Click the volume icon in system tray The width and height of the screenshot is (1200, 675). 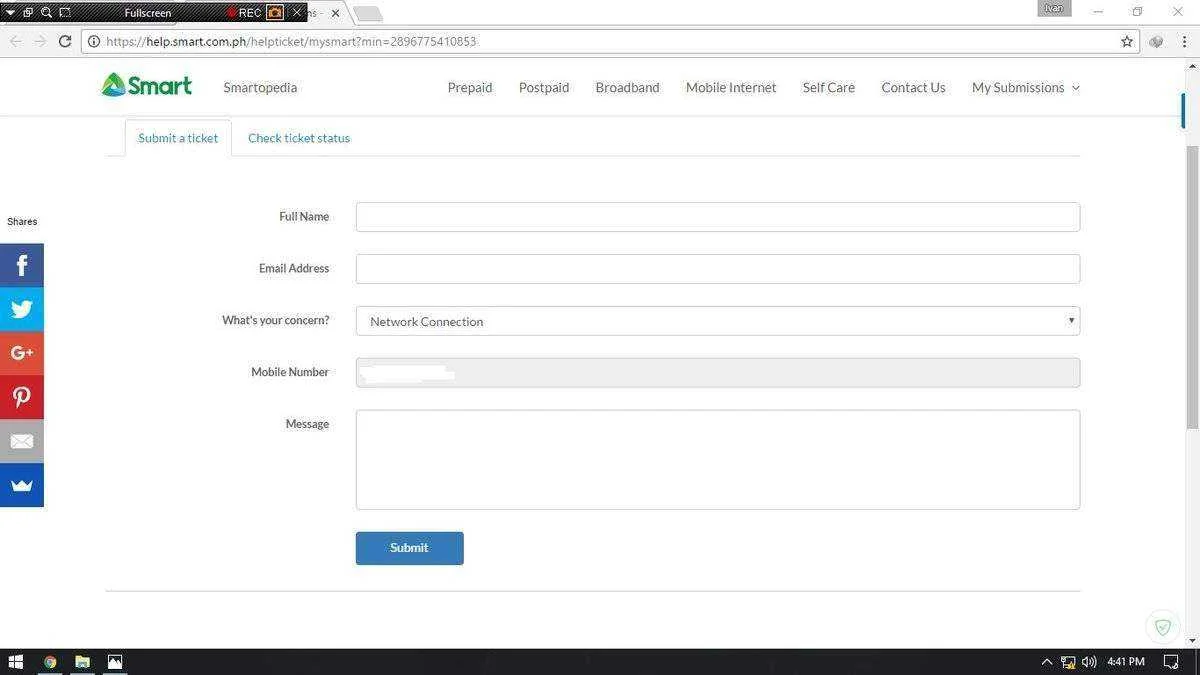(x=1089, y=661)
